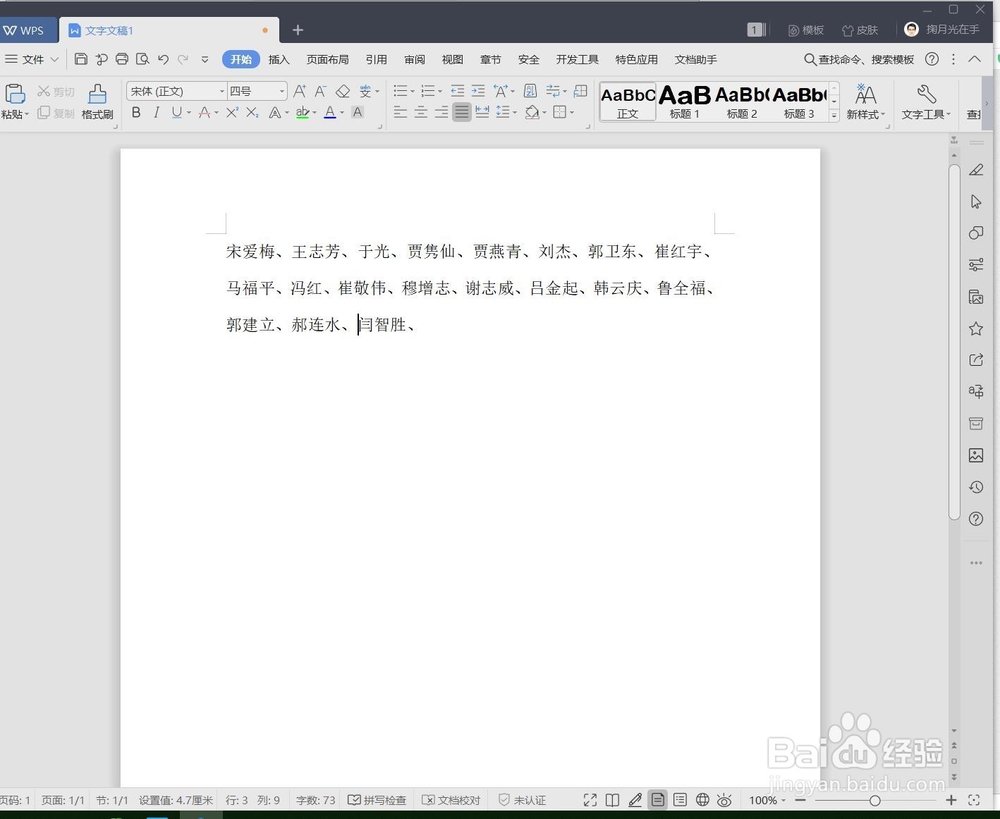Open the picture icon in right sidebar
The image size is (1000, 819).
[x=976, y=455]
